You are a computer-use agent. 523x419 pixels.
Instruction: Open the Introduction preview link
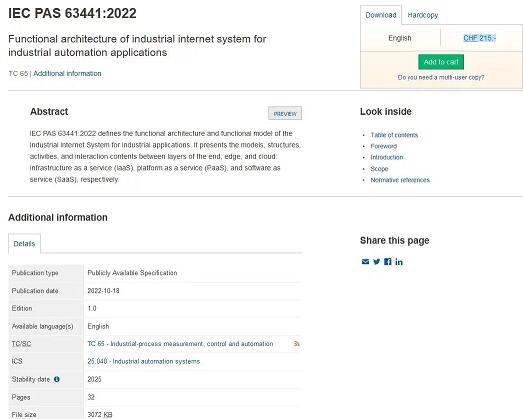[387, 157]
